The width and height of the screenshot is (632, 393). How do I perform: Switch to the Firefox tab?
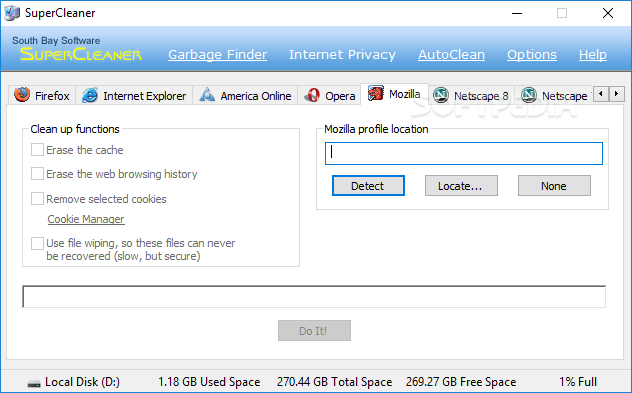click(42, 96)
